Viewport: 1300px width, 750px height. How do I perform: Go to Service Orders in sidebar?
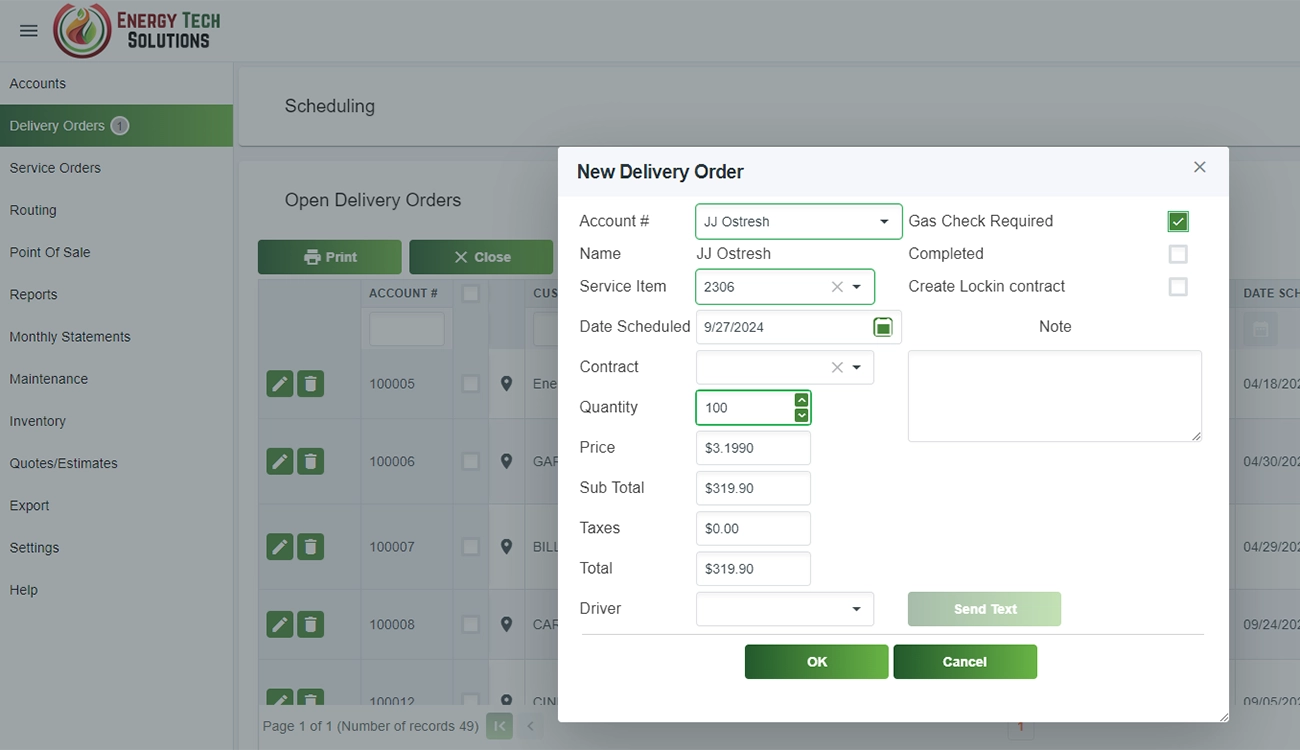55,168
